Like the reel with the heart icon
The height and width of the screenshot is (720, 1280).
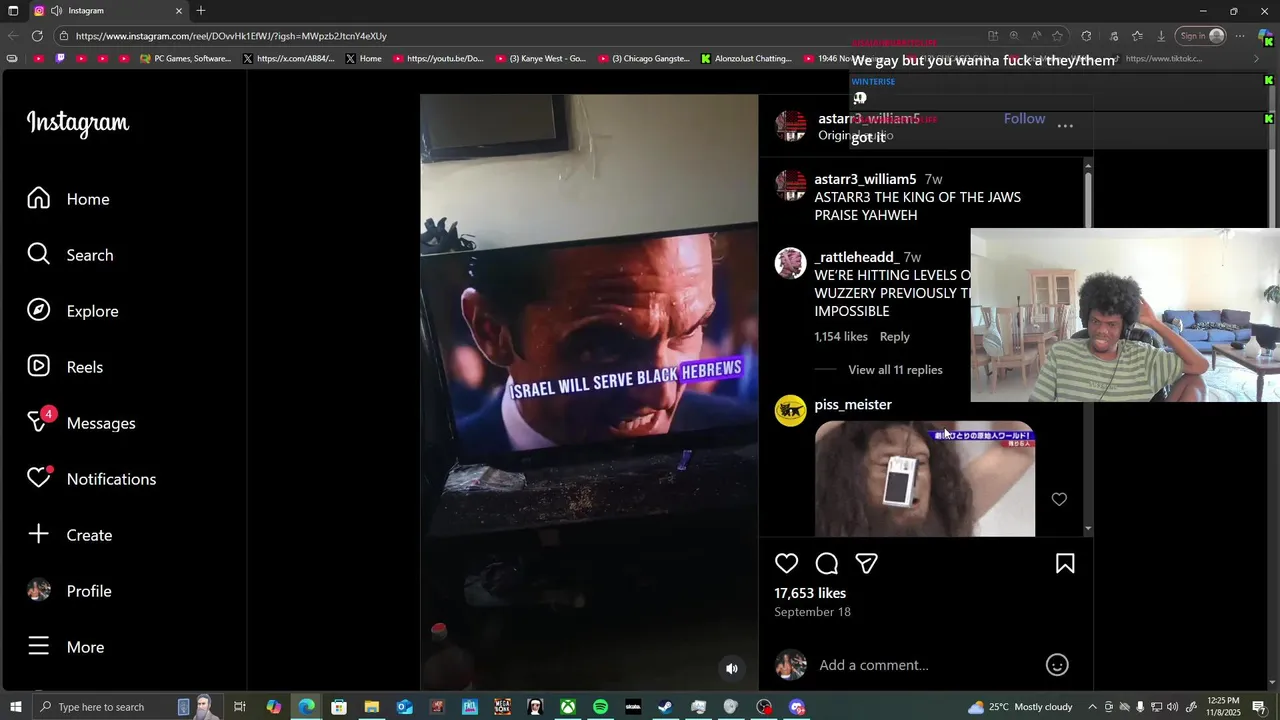click(x=787, y=564)
